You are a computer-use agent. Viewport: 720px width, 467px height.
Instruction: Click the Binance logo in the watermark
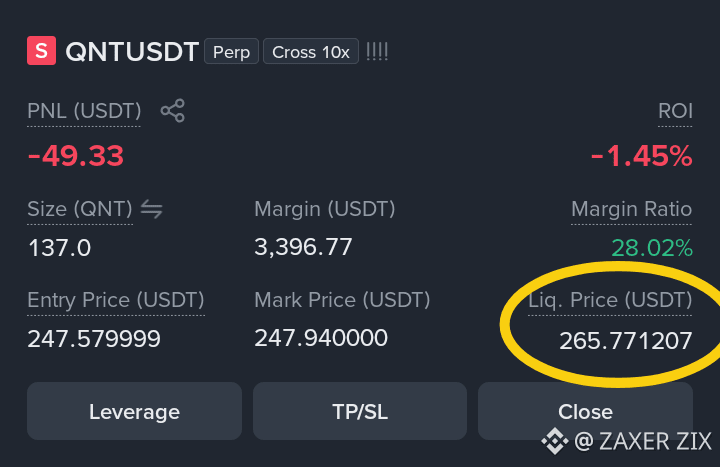point(555,441)
